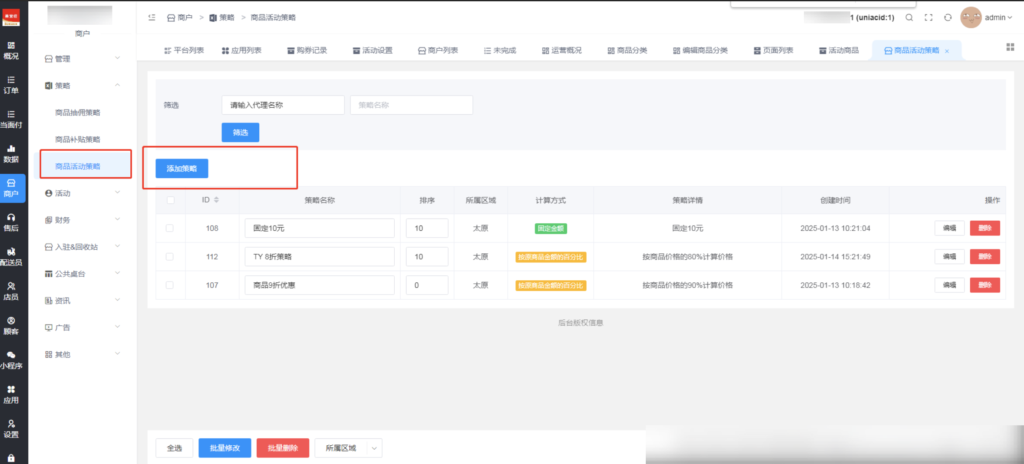
Task: Switch to the 平台列表 tab
Action: click(x=184, y=50)
